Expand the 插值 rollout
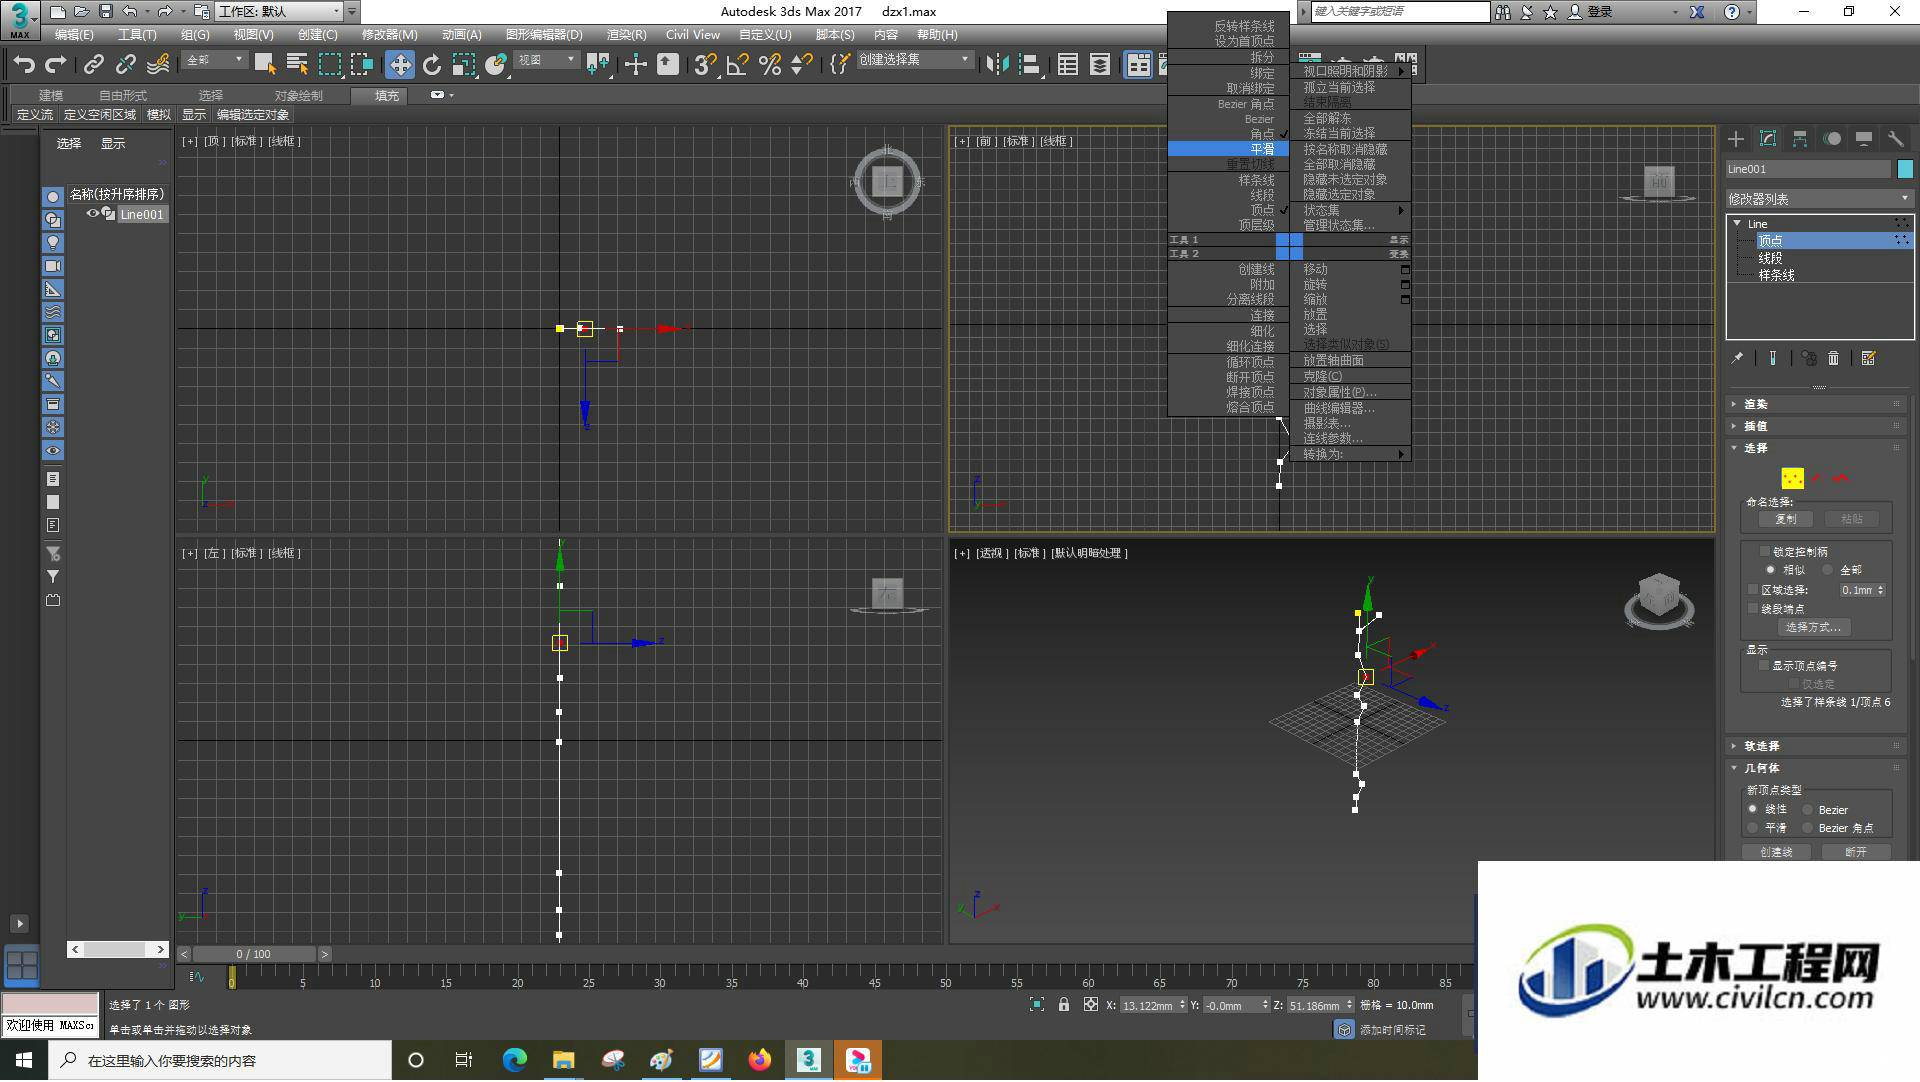The width and height of the screenshot is (1920, 1082). [x=1818, y=426]
